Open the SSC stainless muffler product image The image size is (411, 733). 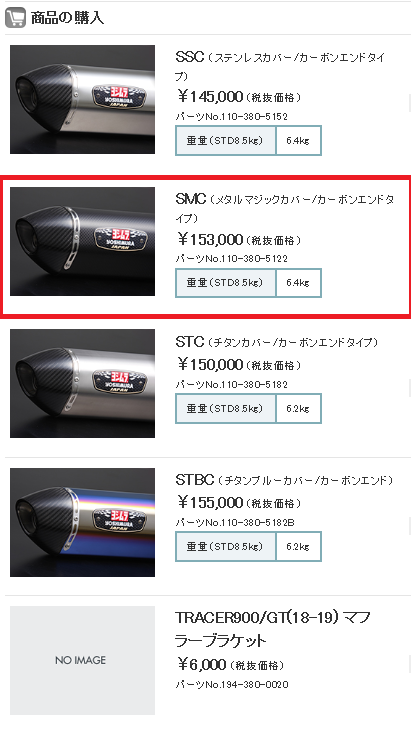[82, 99]
